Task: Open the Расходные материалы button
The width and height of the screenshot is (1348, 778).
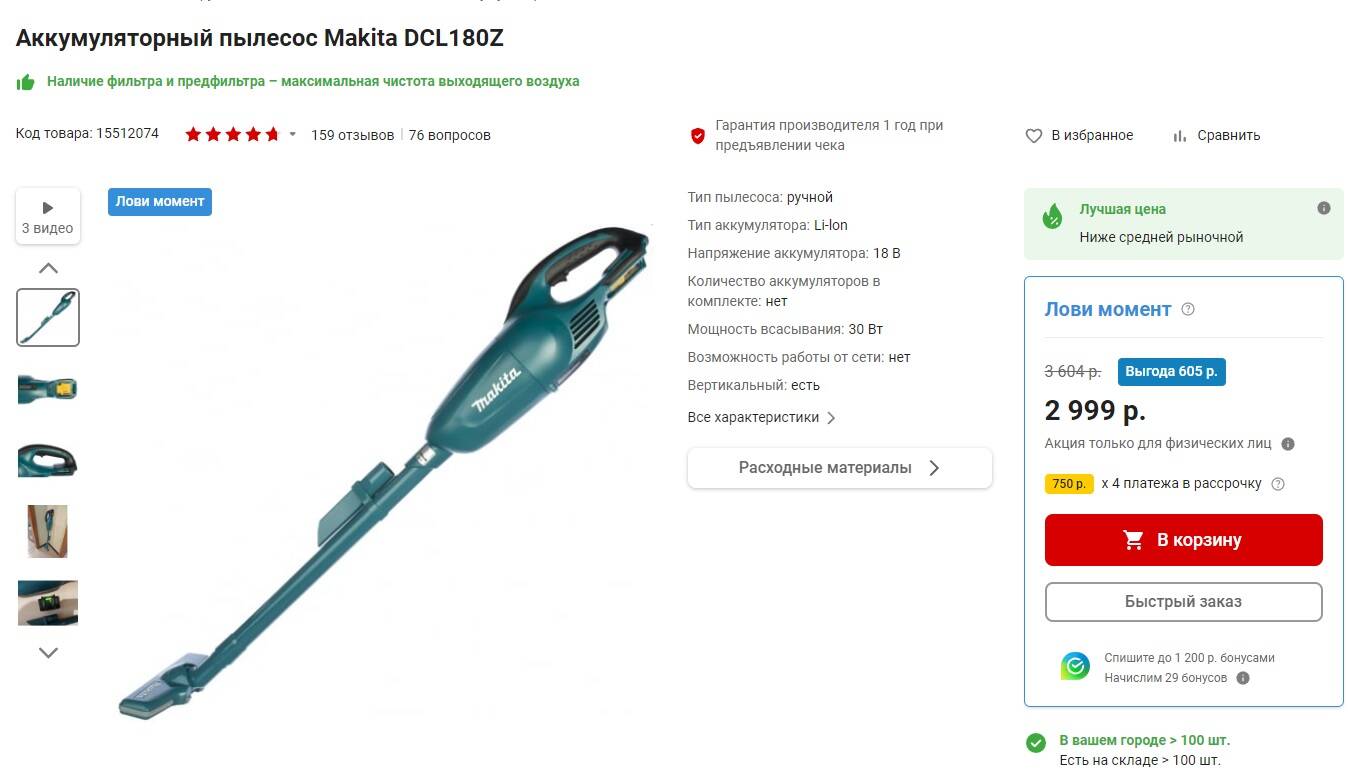Action: 840,468
